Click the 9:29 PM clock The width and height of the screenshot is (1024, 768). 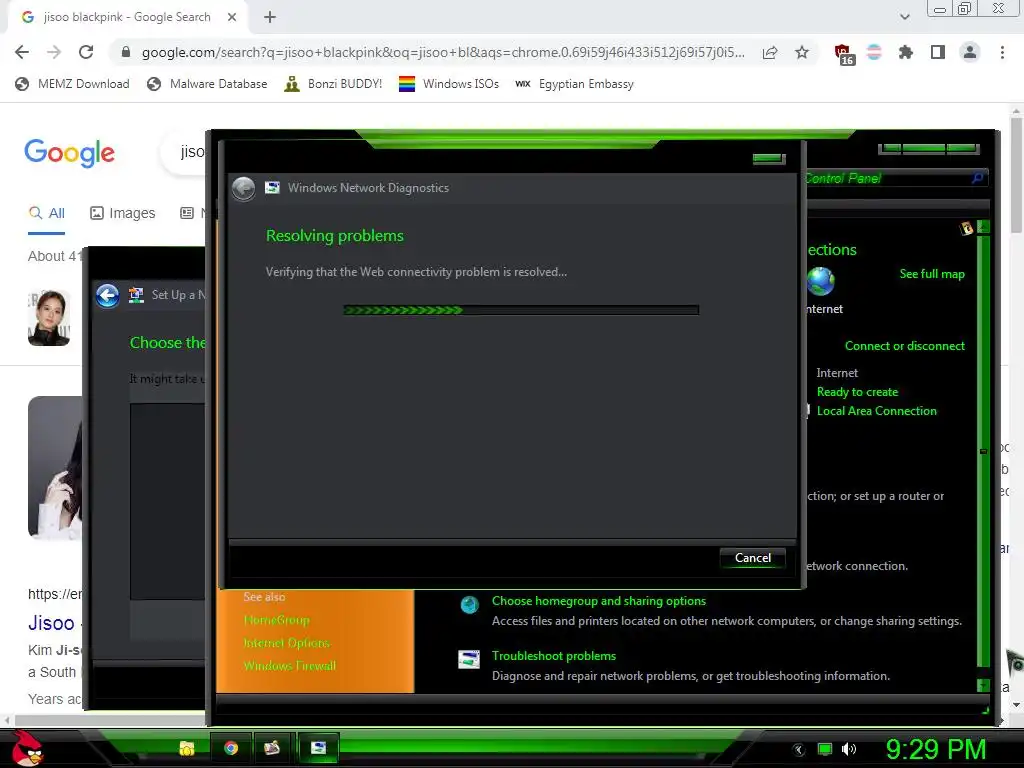[x=935, y=749]
